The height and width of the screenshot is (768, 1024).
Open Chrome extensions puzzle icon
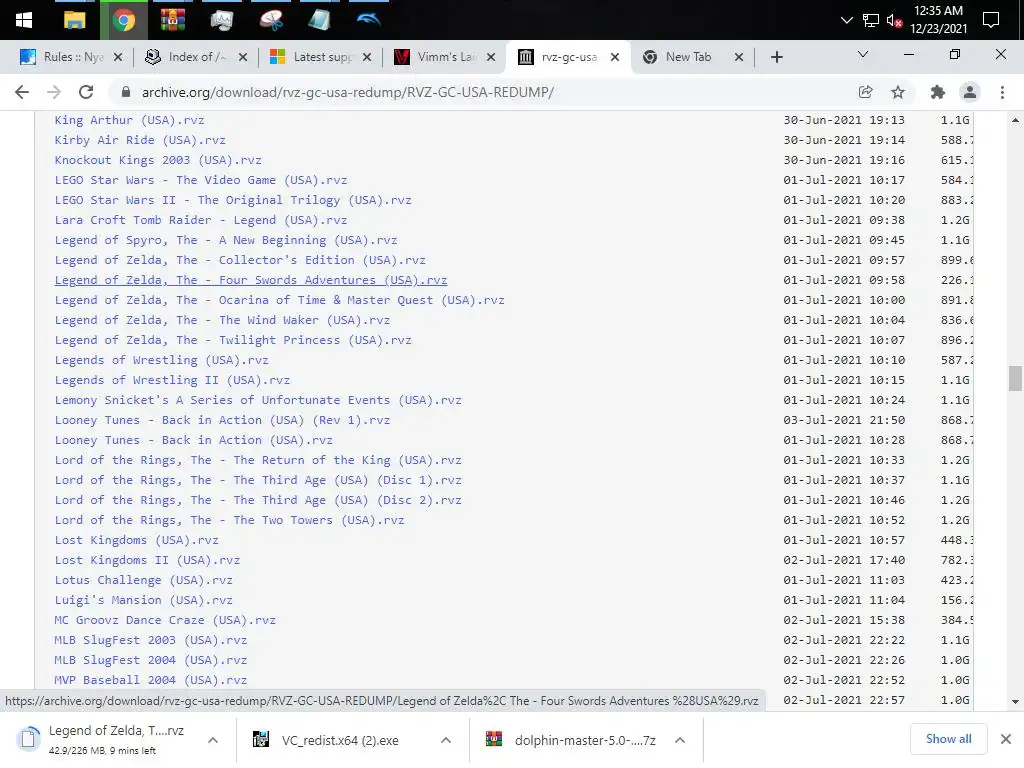click(x=937, y=92)
